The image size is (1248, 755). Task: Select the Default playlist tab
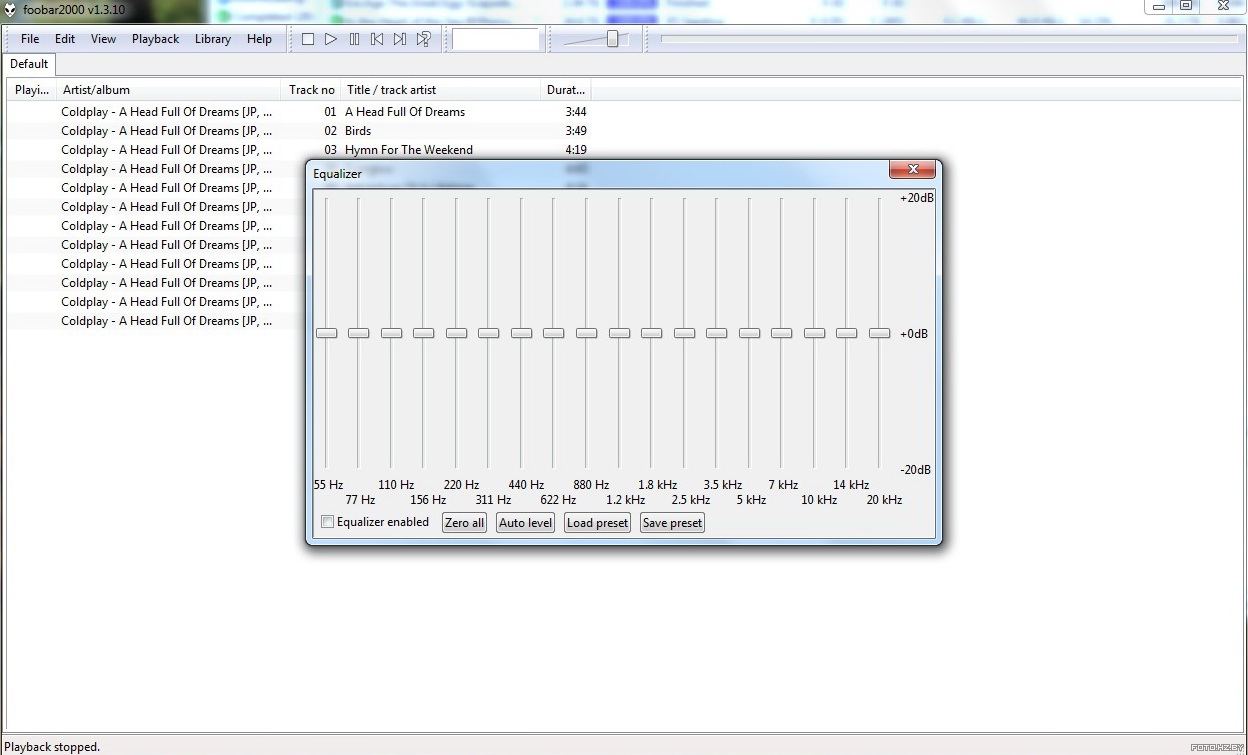click(x=29, y=64)
